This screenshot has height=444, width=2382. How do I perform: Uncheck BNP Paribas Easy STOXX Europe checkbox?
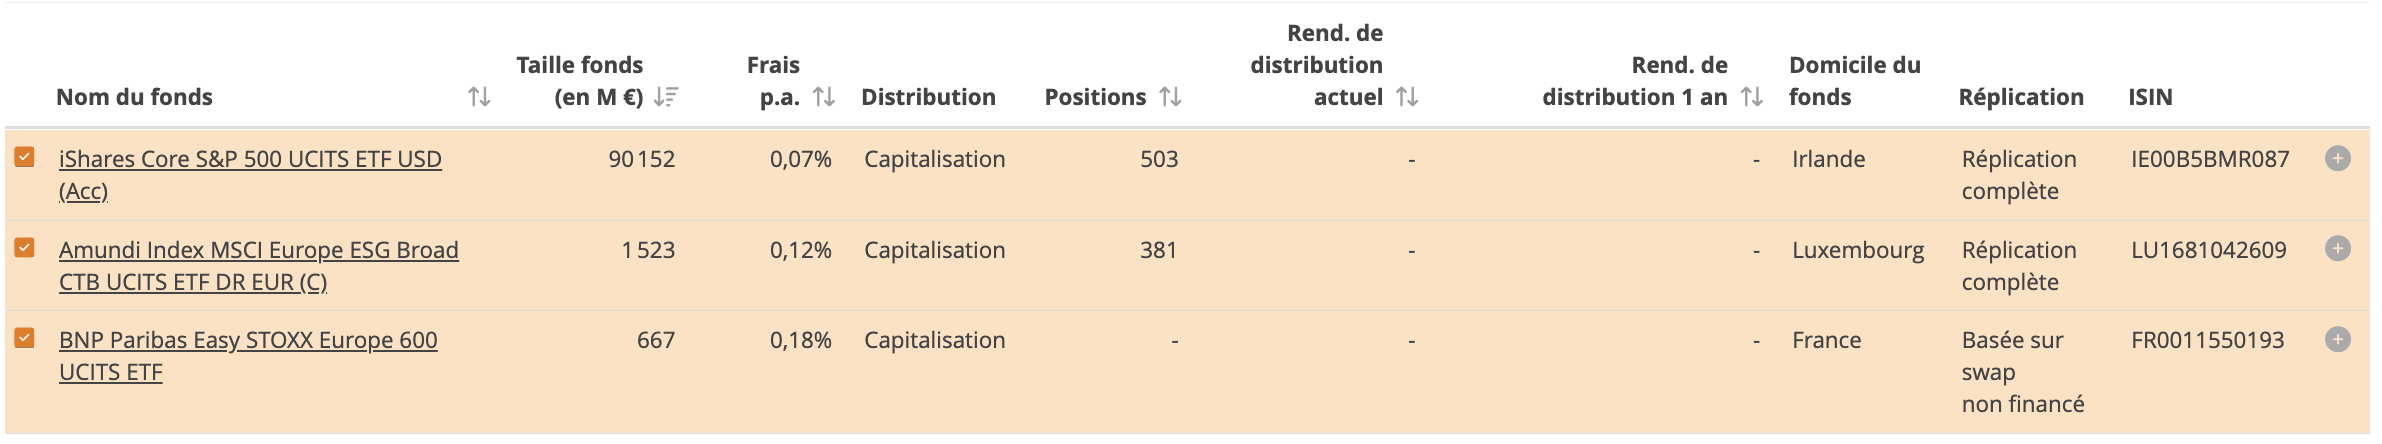(24, 338)
